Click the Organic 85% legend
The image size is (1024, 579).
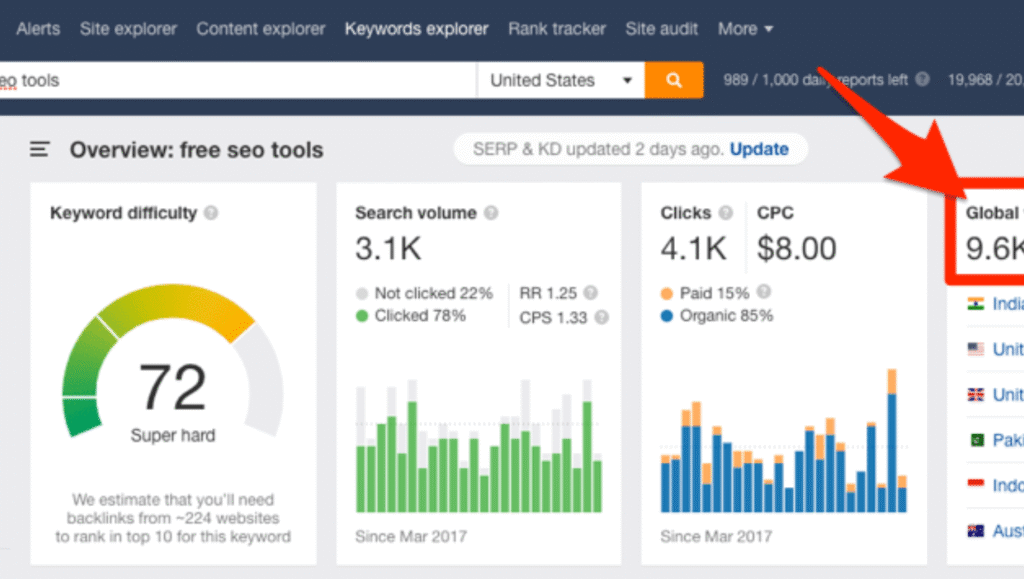(x=716, y=316)
